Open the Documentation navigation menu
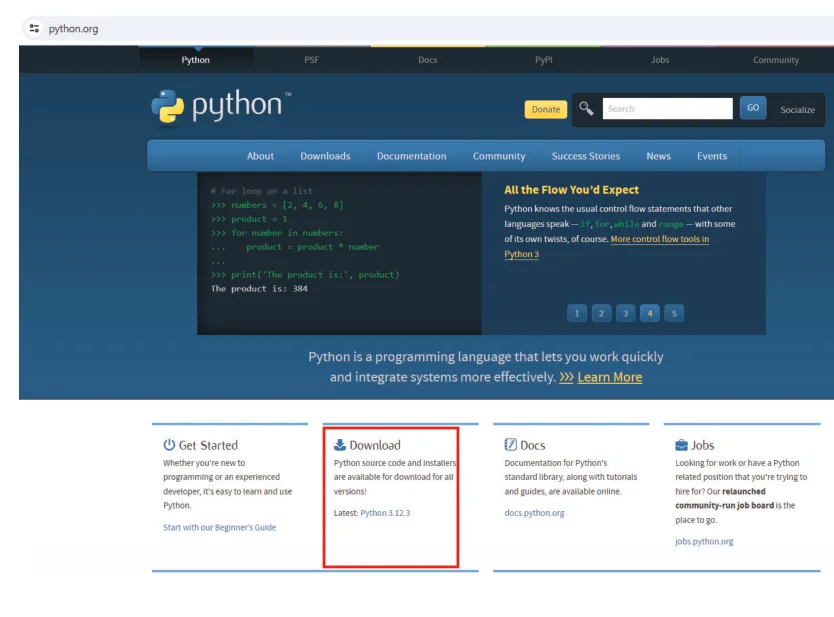The image size is (834, 617). pyautogui.click(x=412, y=156)
